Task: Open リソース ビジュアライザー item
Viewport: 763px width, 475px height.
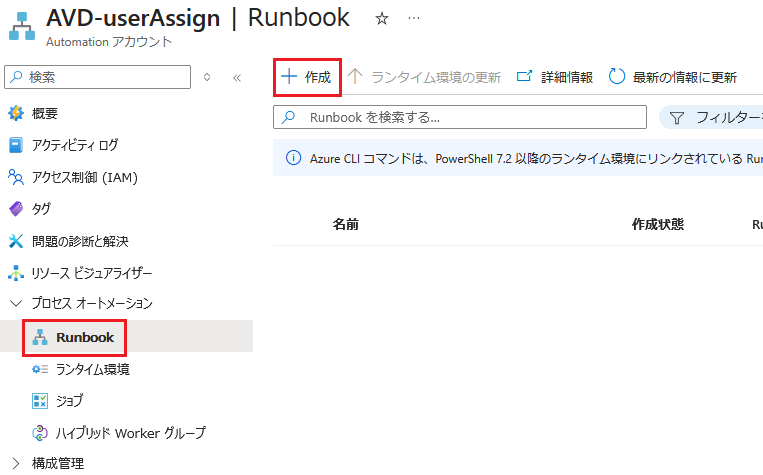Action: click(x=91, y=273)
